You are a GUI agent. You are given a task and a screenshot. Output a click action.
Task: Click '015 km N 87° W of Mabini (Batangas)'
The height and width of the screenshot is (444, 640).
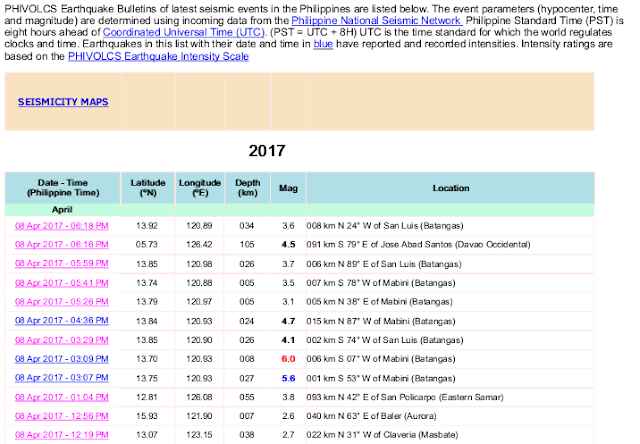click(x=381, y=321)
